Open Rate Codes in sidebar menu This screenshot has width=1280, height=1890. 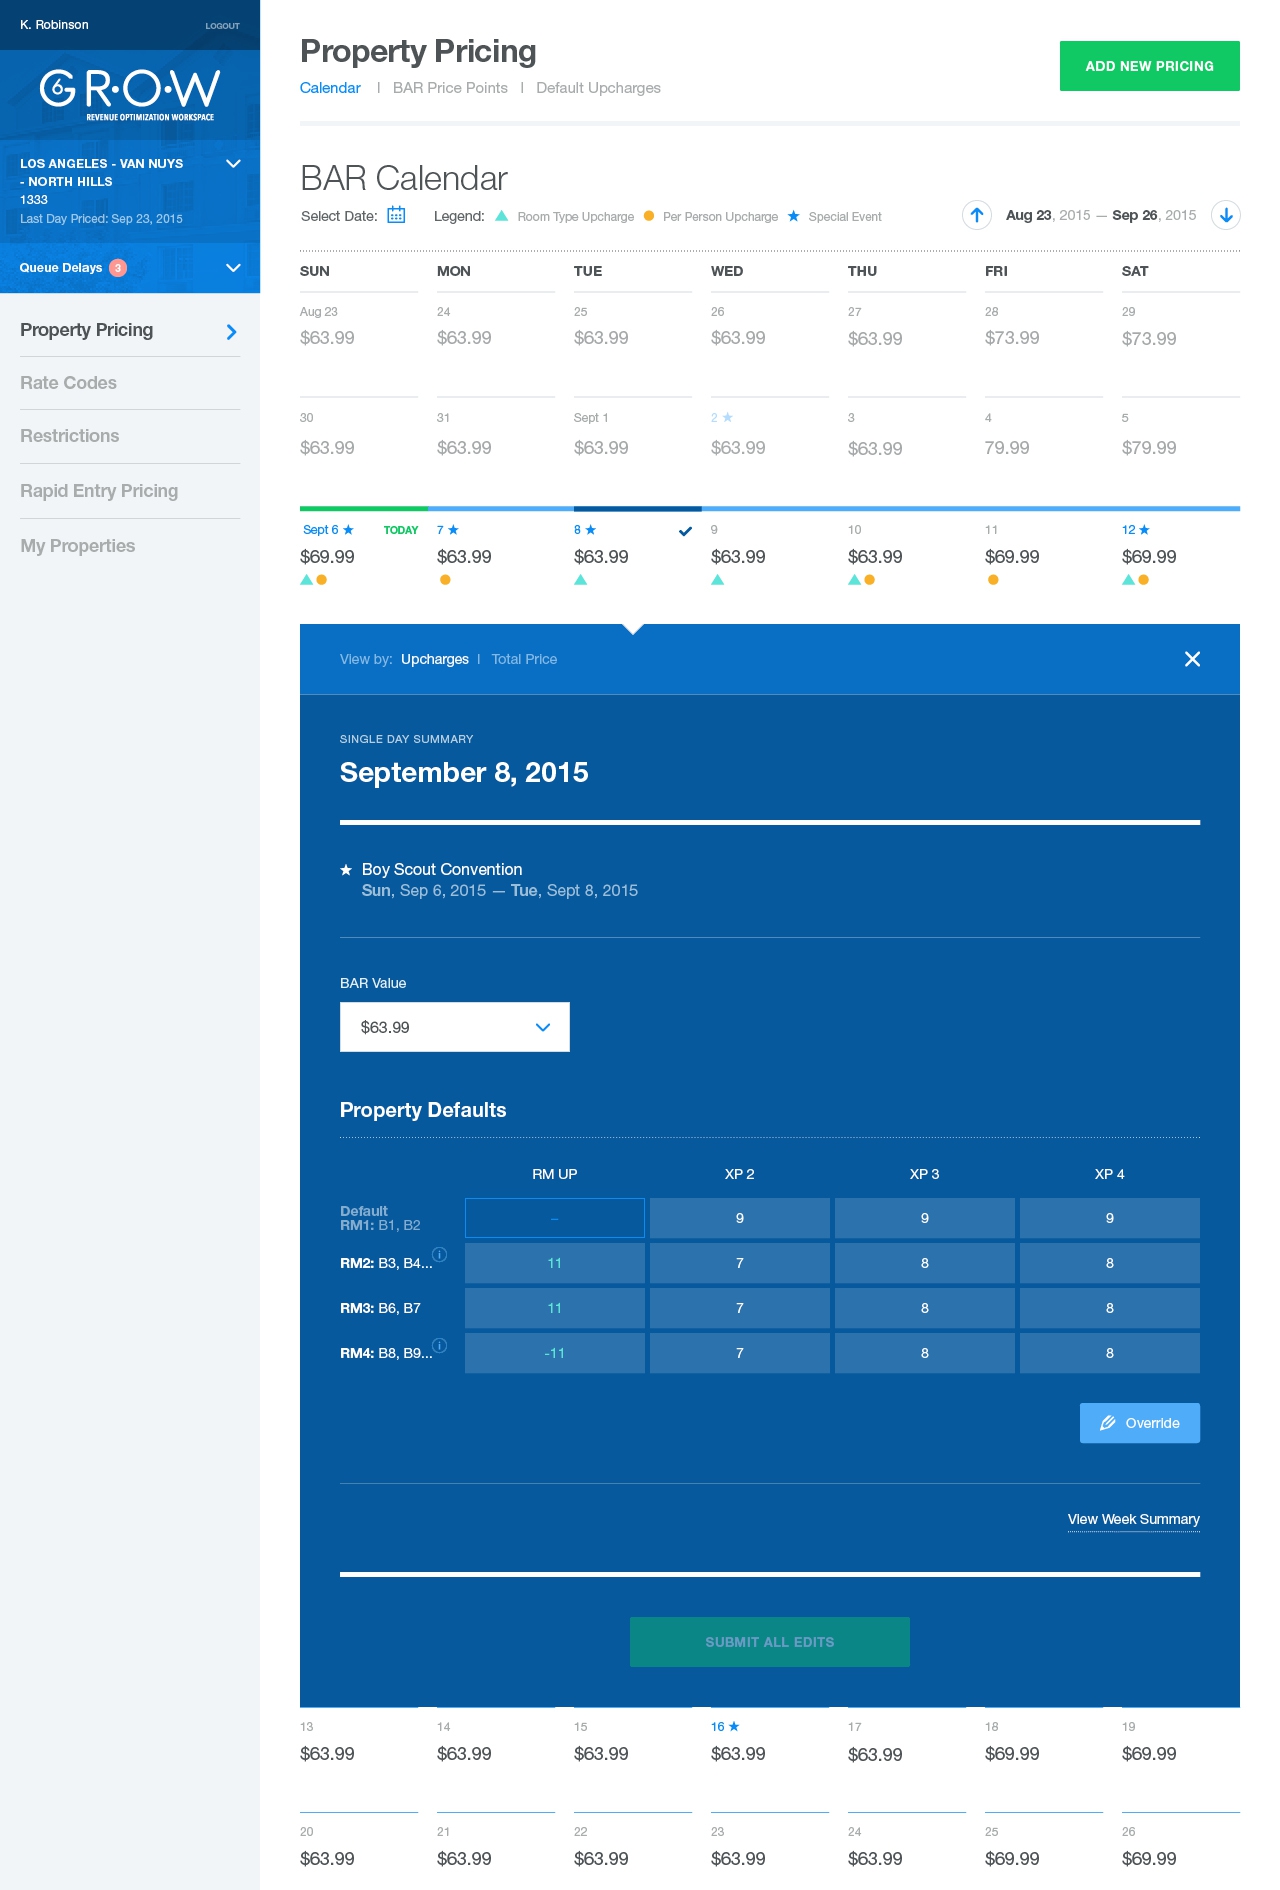[68, 383]
